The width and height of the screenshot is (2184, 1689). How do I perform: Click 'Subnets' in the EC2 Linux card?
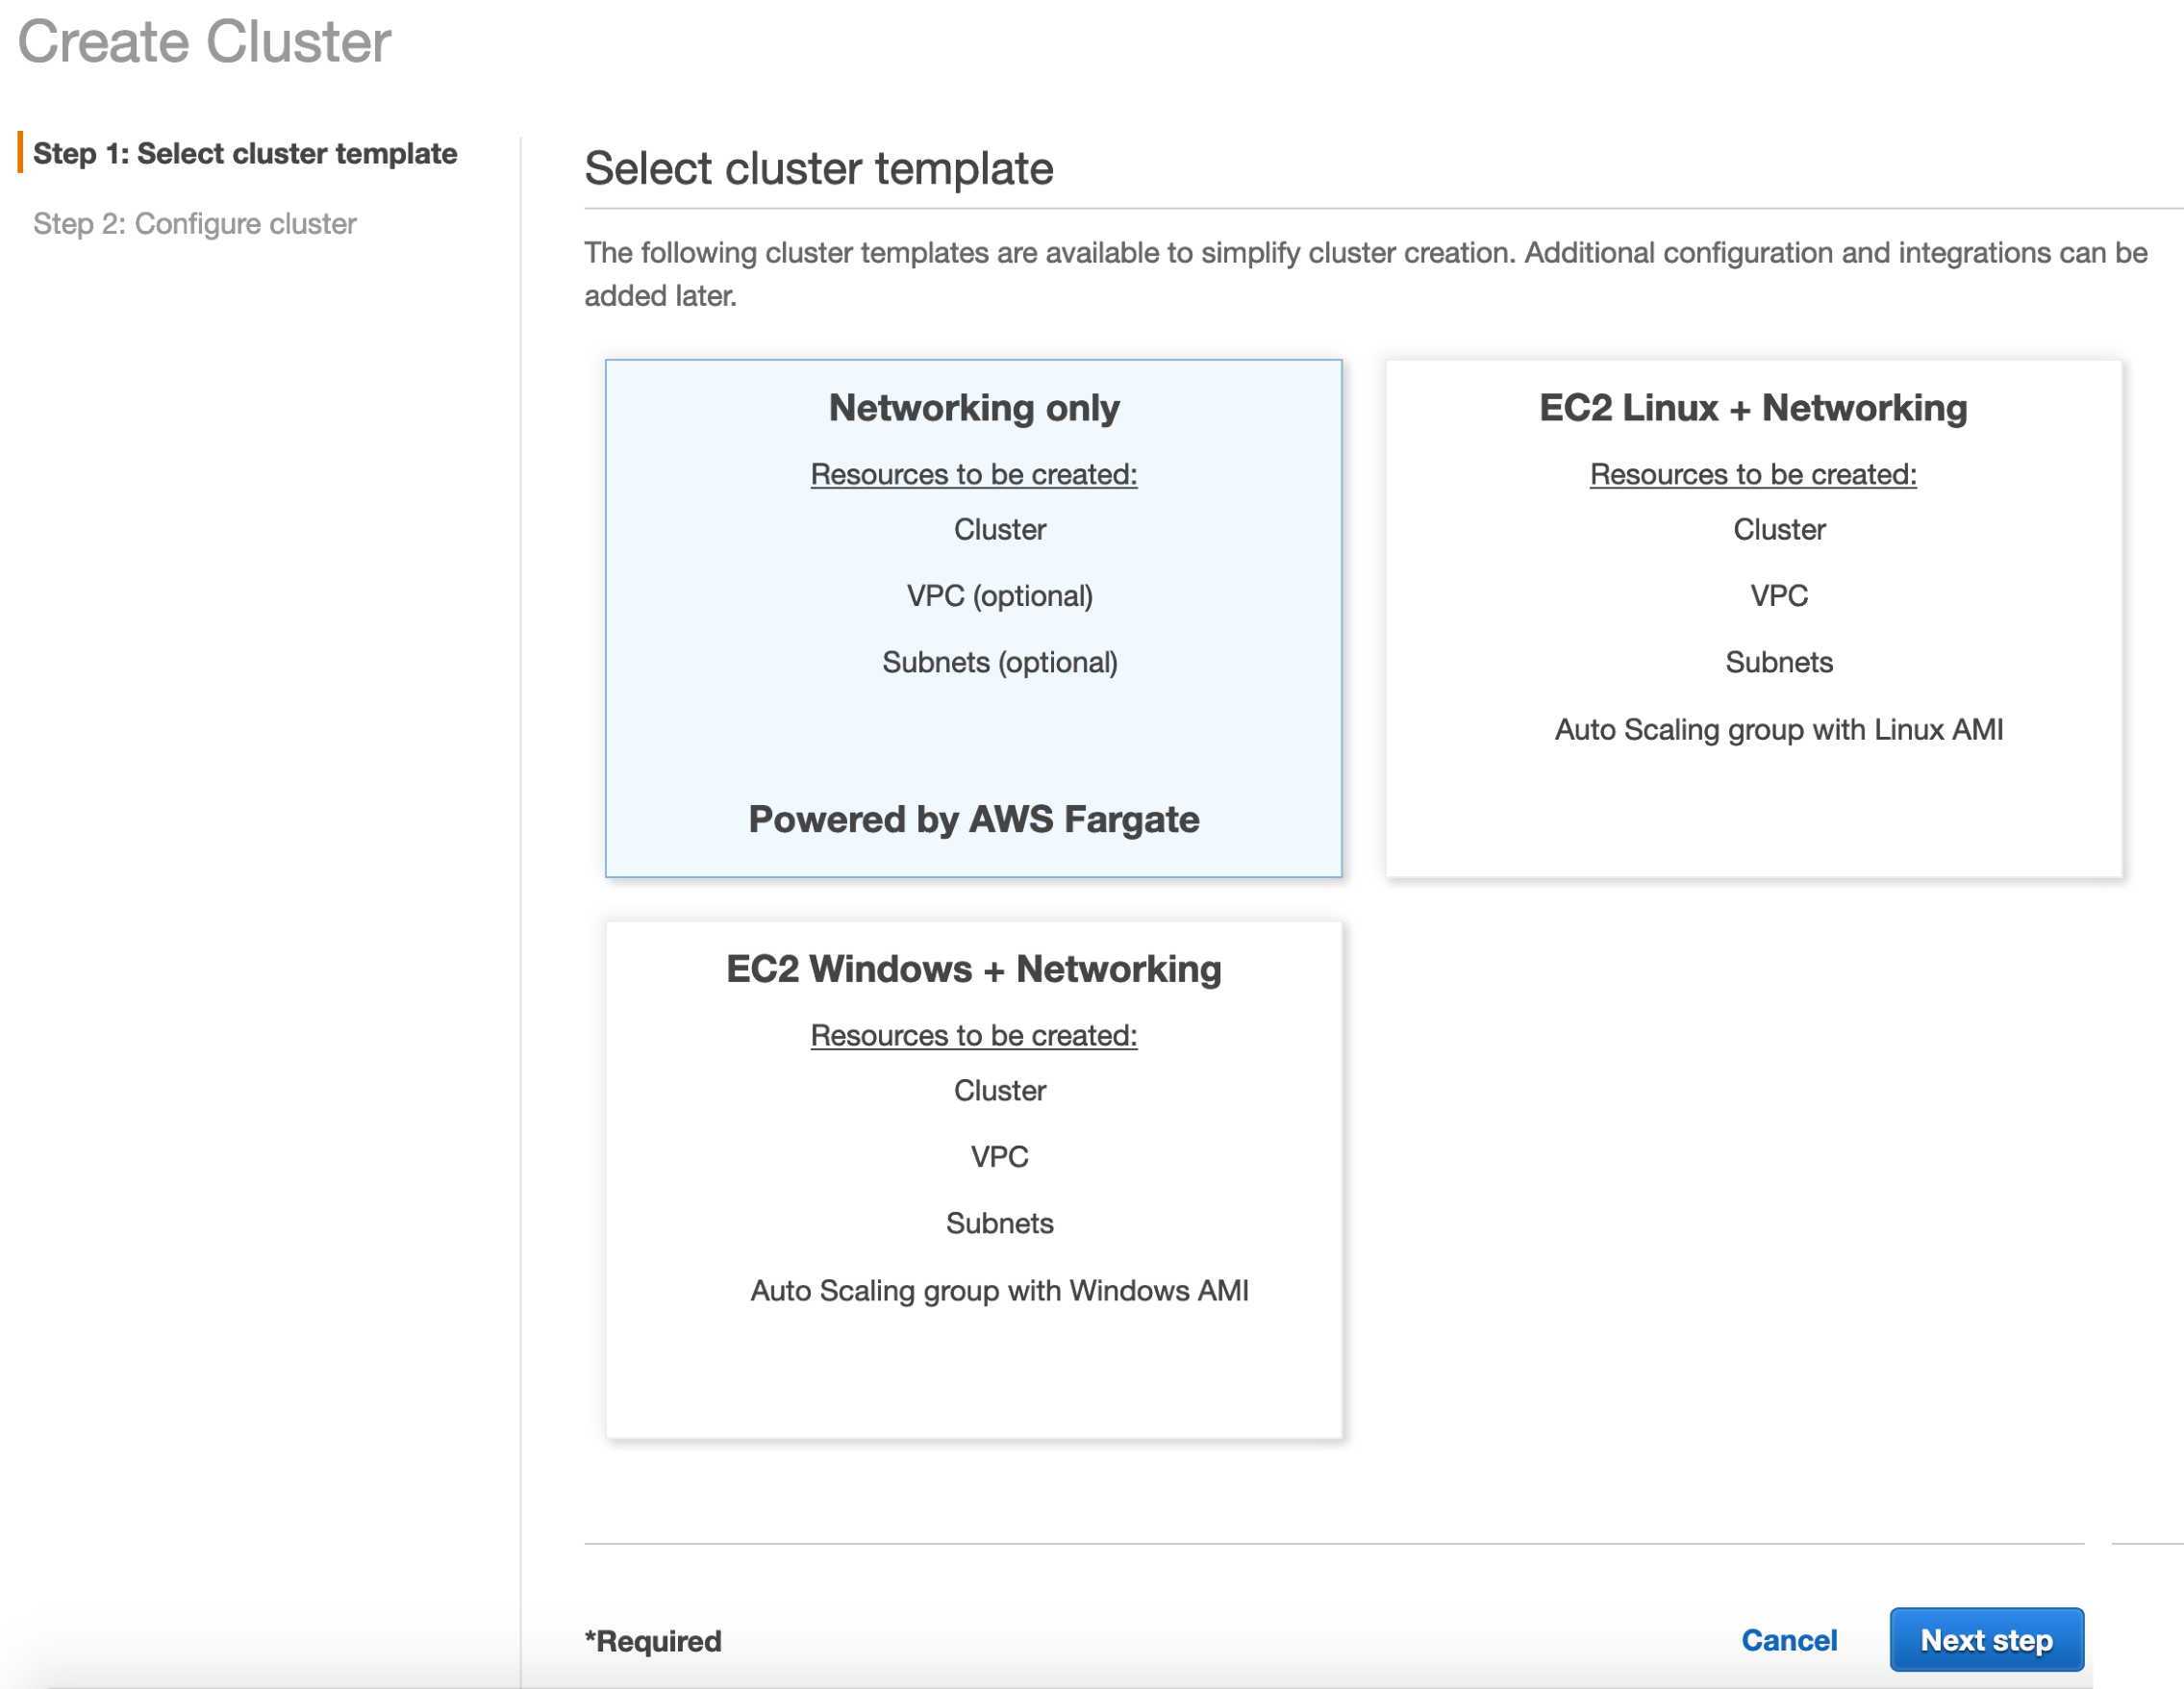pyautogui.click(x=1778, y=662)
